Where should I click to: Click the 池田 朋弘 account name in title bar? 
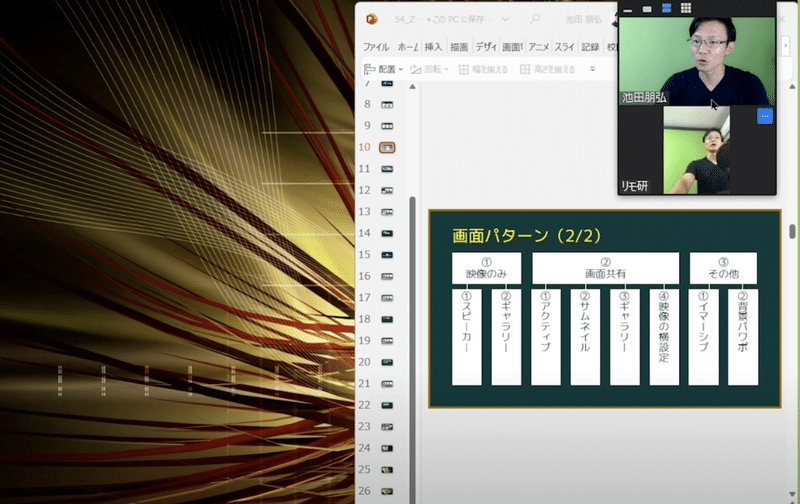pyautogui.click(x=584, y=19)
